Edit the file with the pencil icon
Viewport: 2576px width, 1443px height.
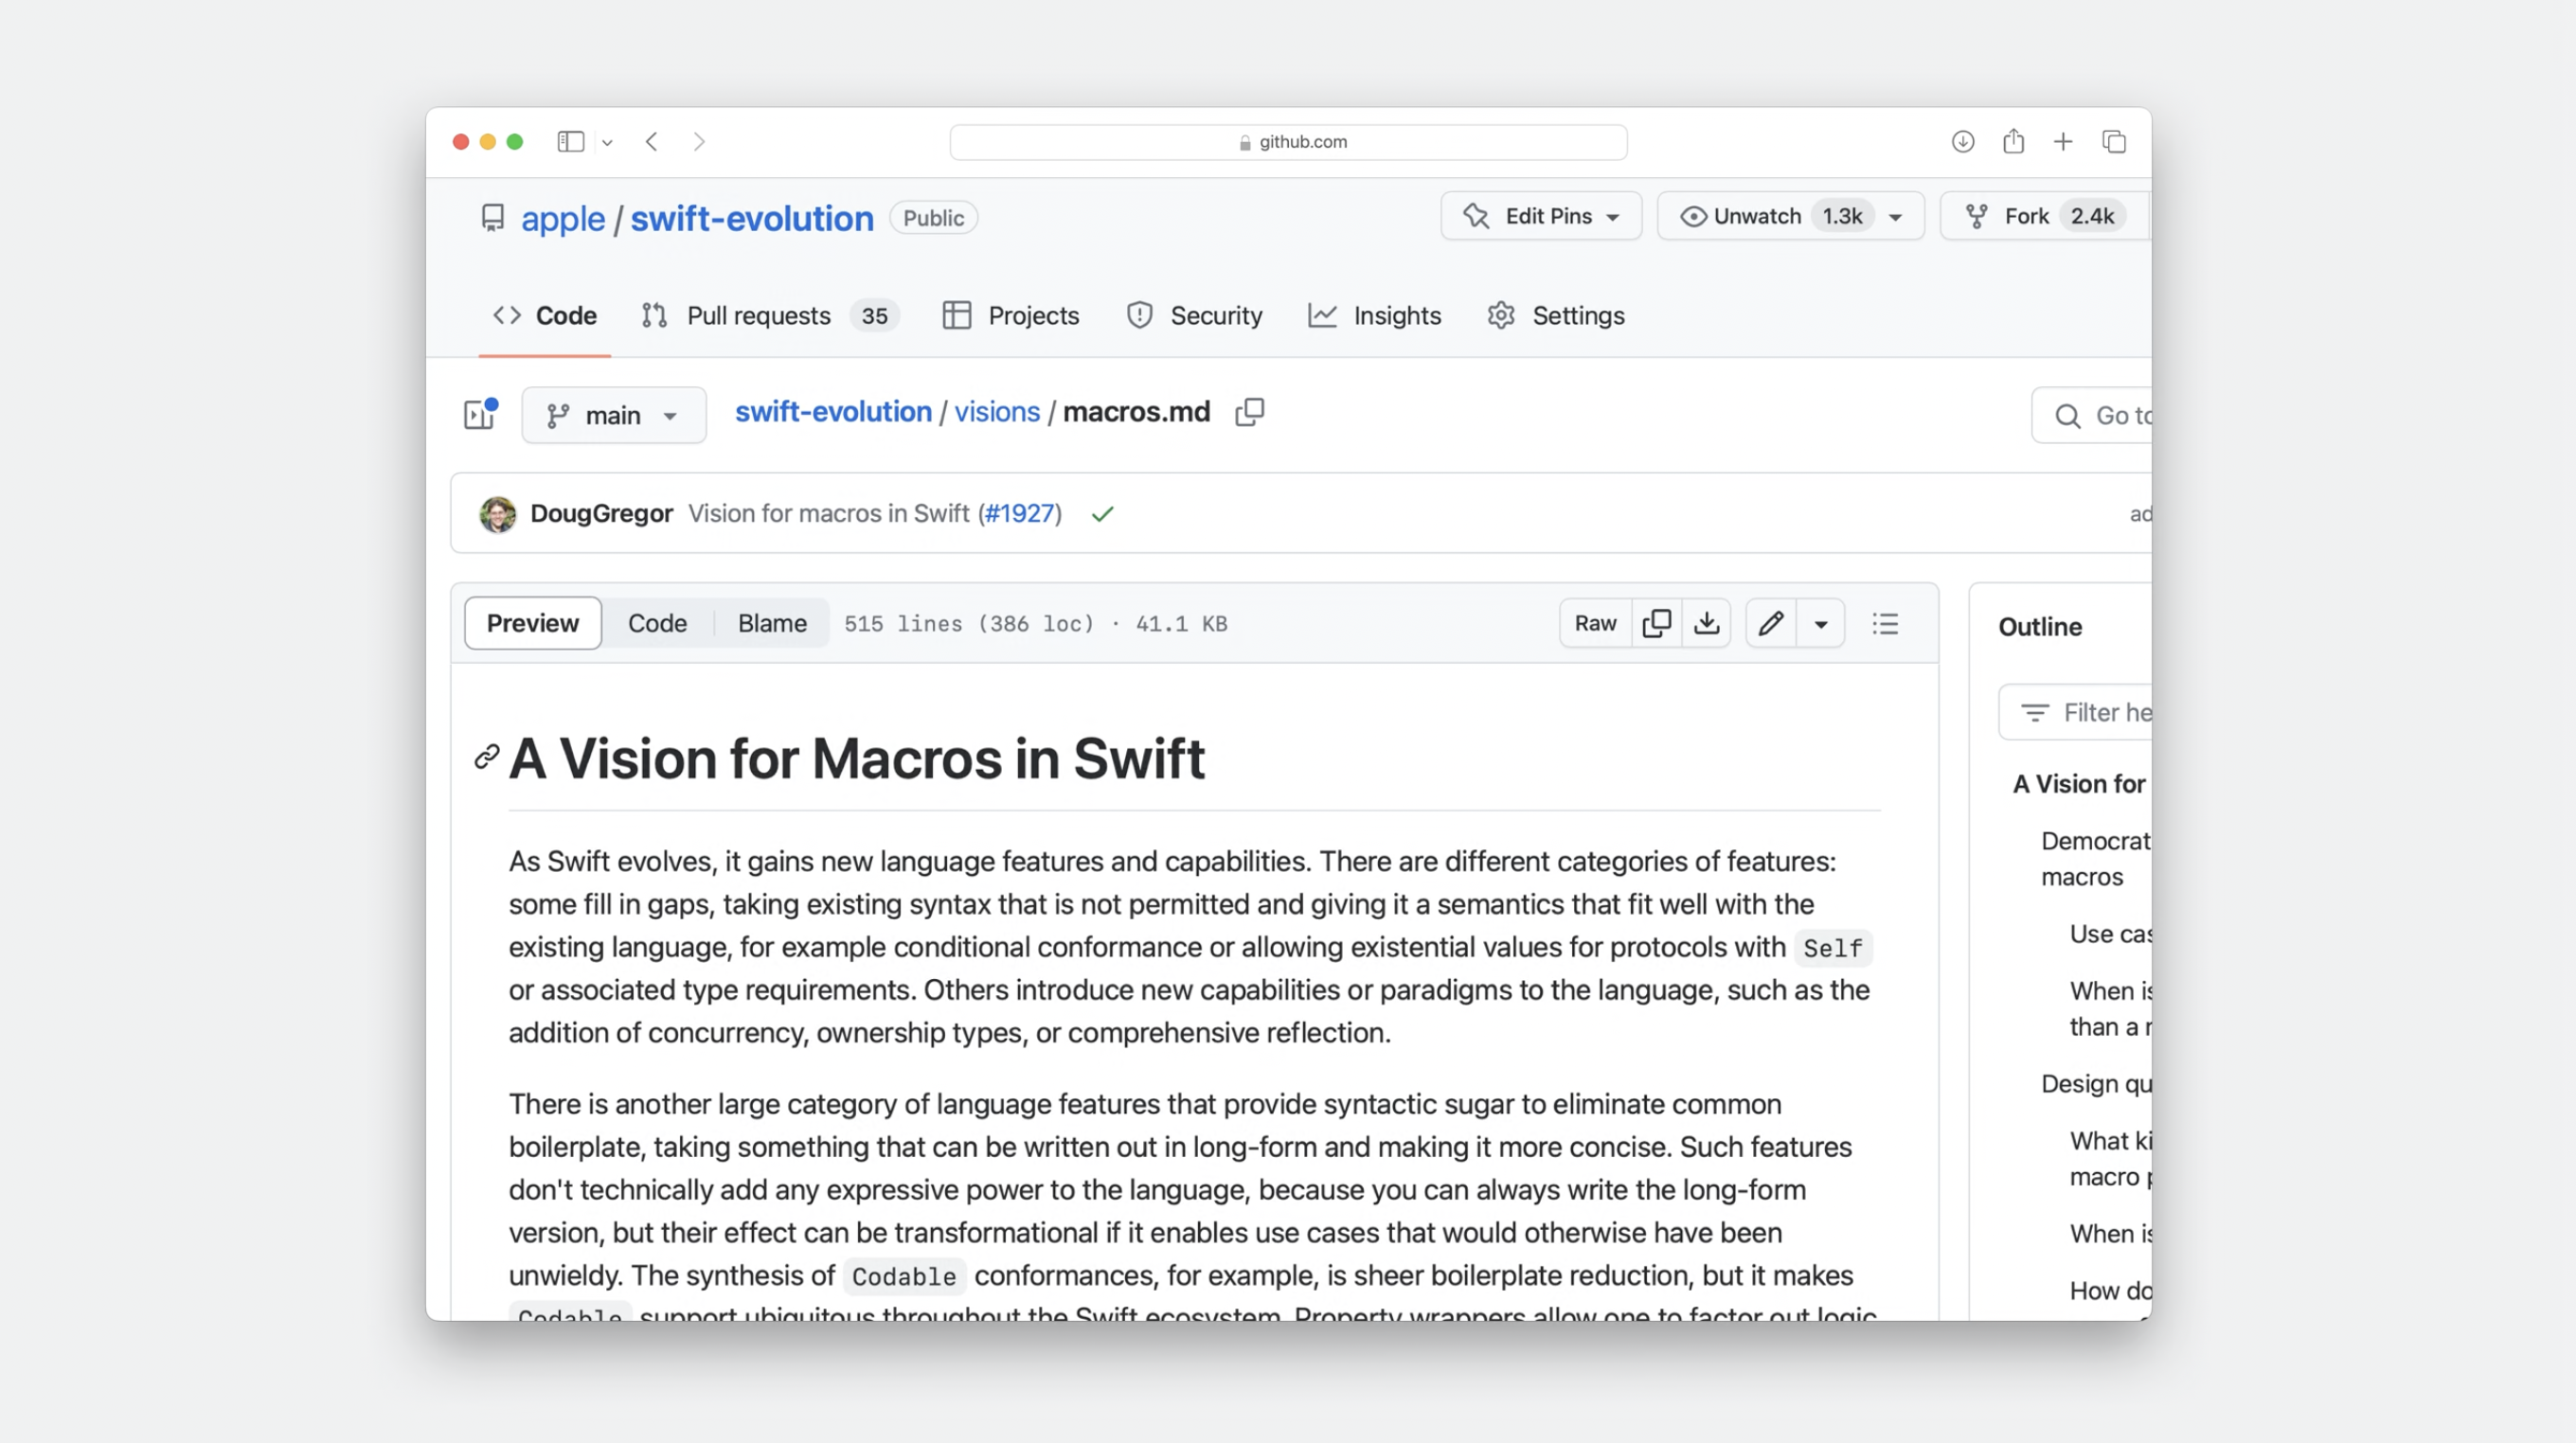point(1771,623)
